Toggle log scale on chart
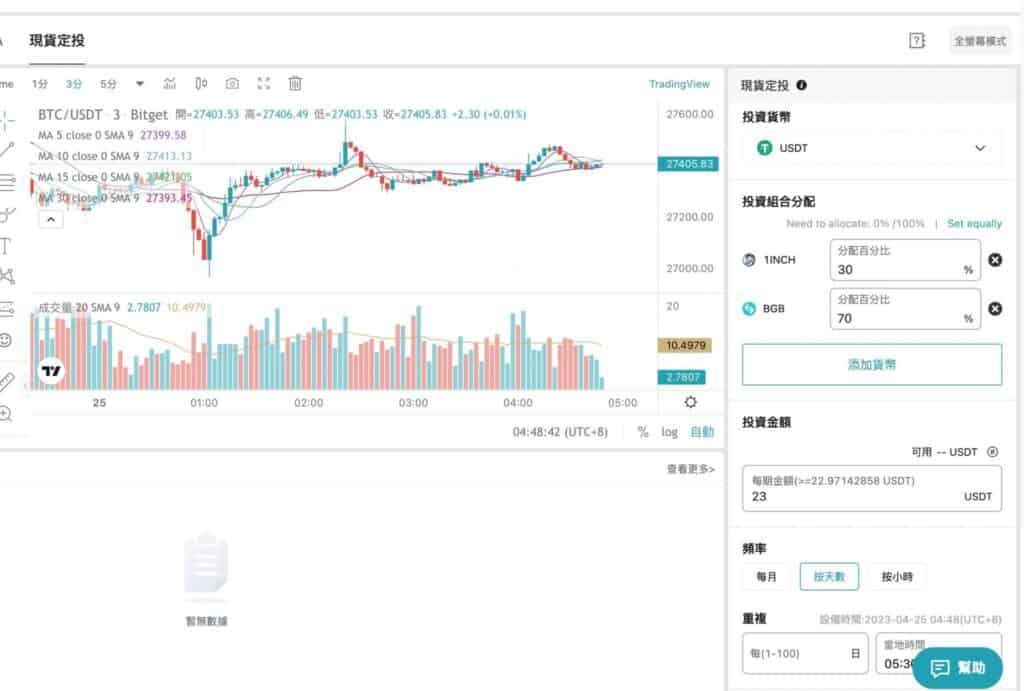Screen dimensions: 1024x691 pos(669,432)
